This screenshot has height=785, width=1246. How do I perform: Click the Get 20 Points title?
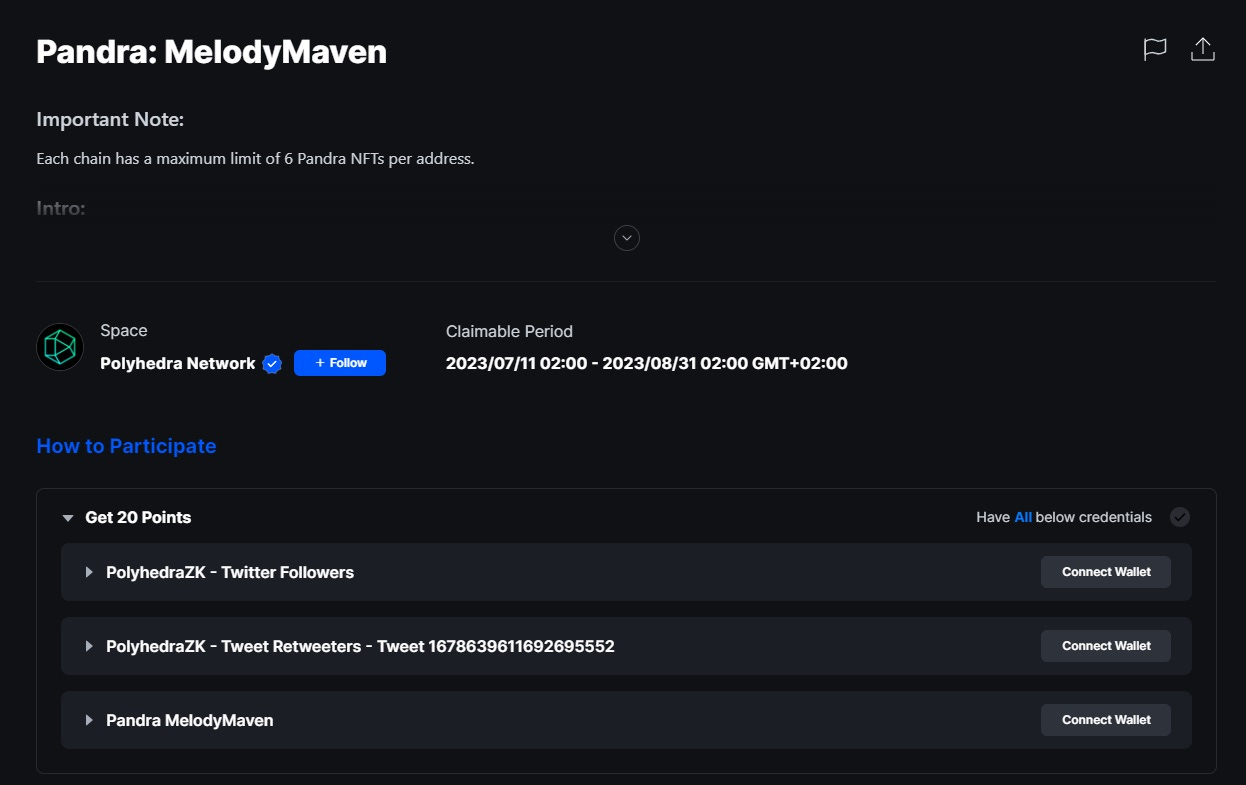click(138, 518)
